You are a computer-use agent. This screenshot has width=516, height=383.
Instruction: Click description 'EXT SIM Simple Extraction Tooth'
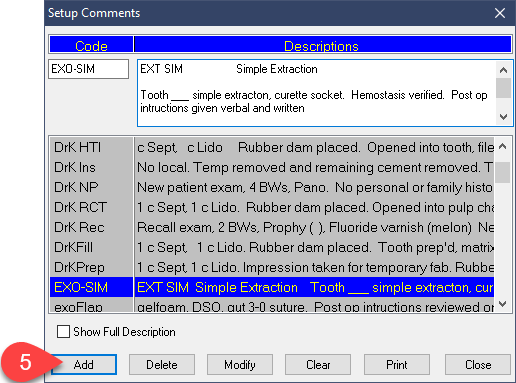[314, 287]
